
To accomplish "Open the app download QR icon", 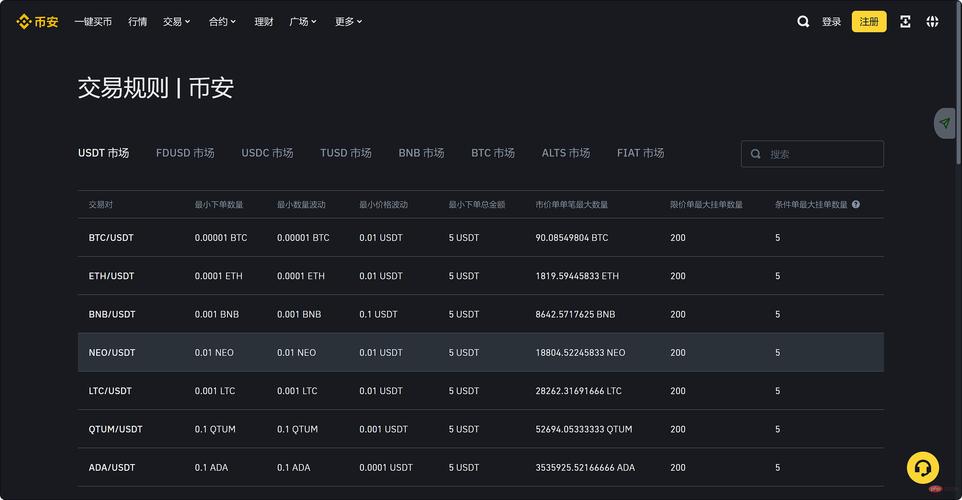I will tap(905, 21).
